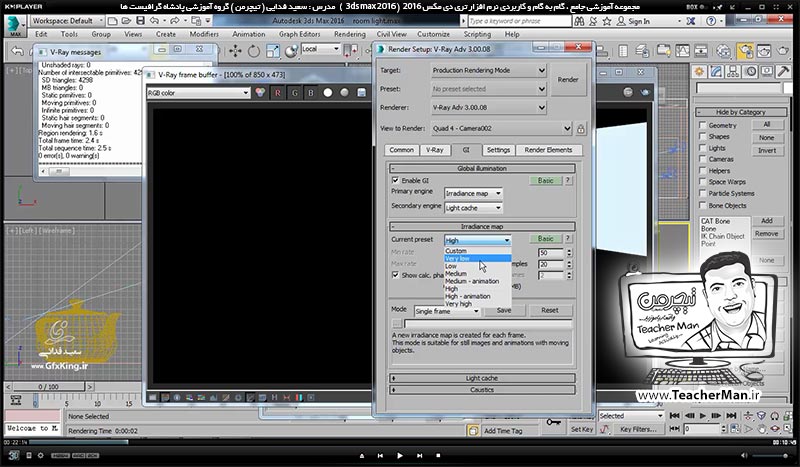The image size is (800, 467).
Task: Click the Help question mark icon in title bar
Action: pos(711,21)
